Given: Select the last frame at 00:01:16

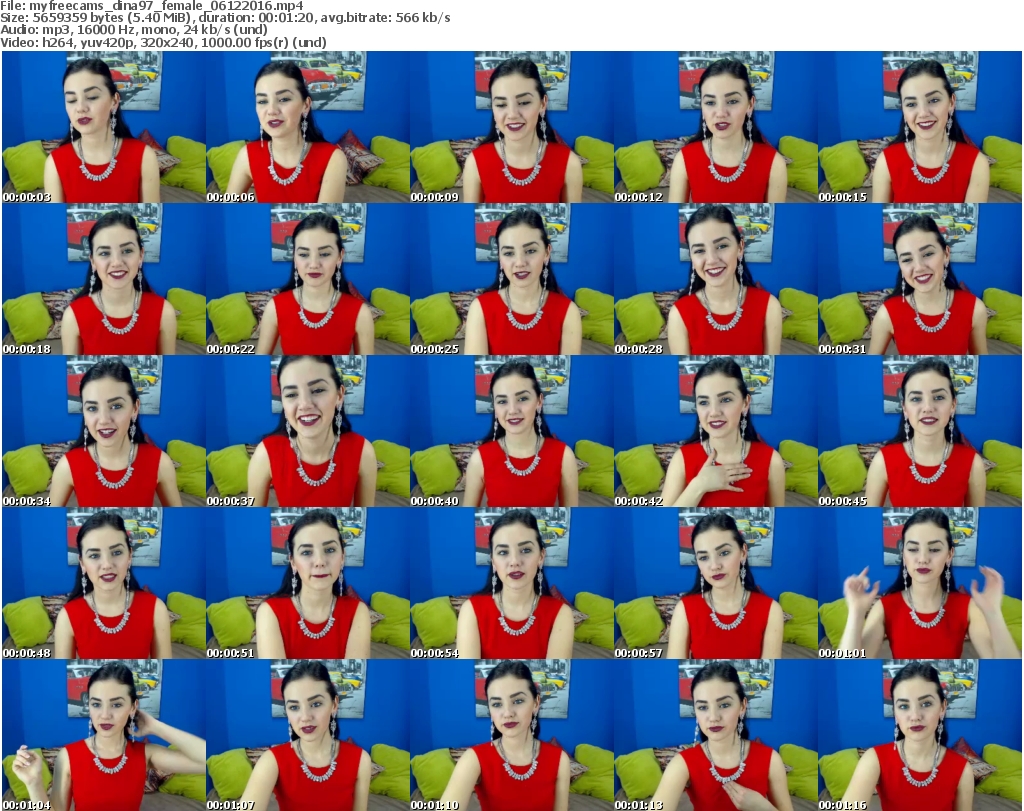Looking at the screenshot, I should click(920, 735).
